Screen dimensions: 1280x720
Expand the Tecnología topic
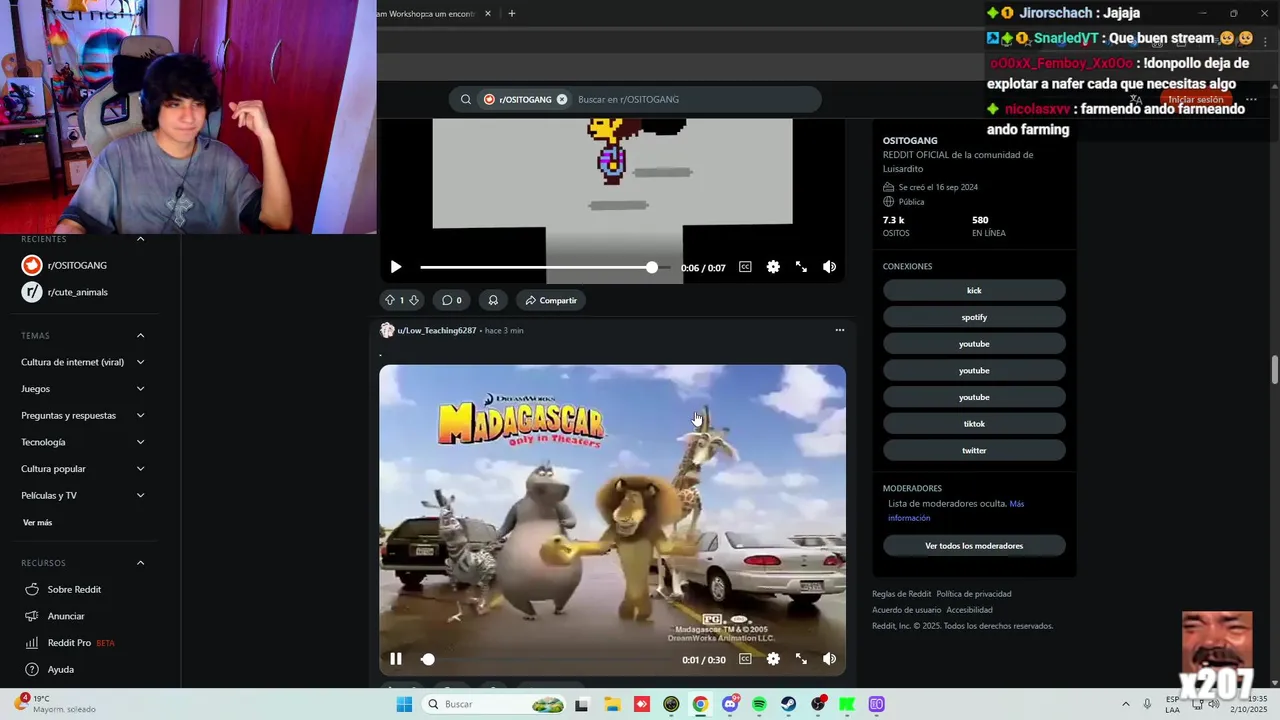(83, 442)
